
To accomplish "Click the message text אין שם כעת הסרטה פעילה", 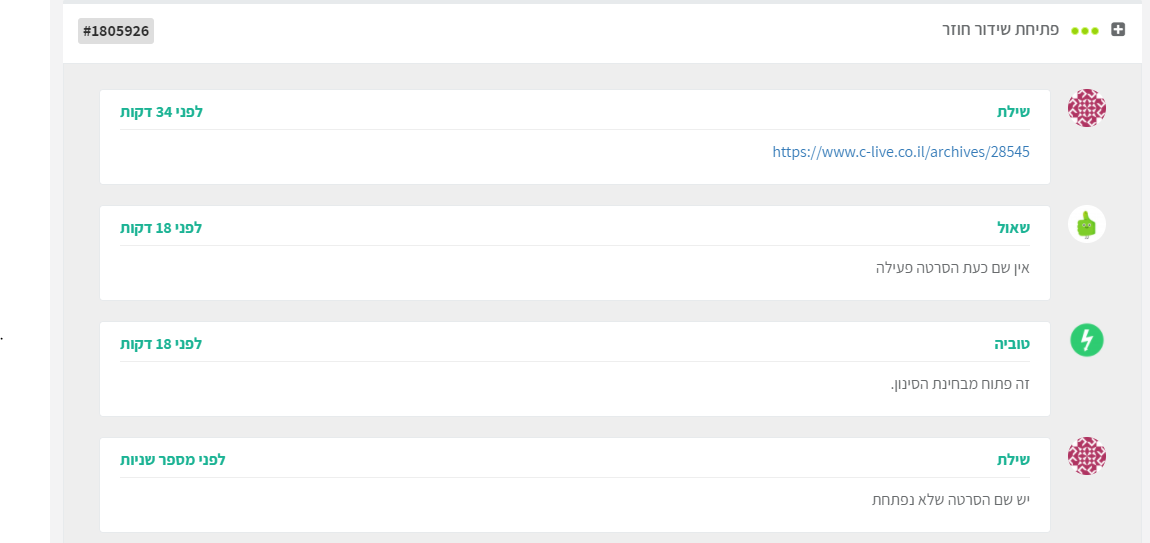I will 951,268.
